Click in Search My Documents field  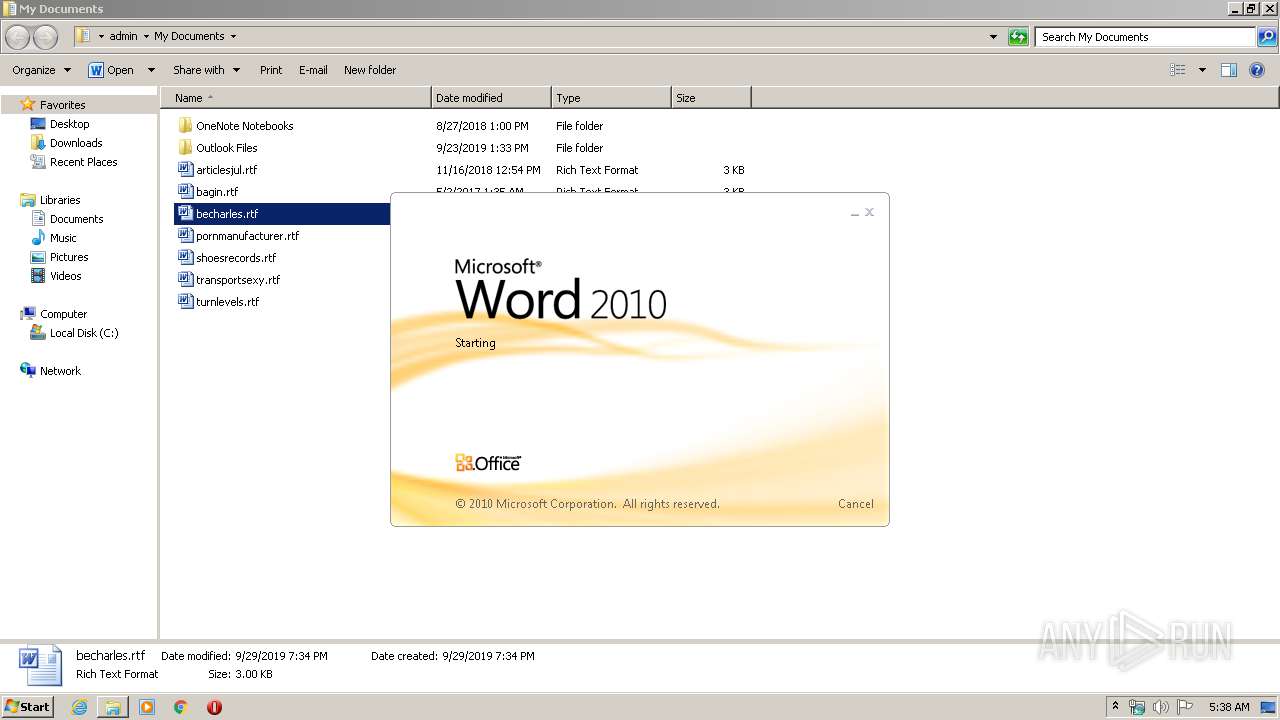pos(1146,37)
